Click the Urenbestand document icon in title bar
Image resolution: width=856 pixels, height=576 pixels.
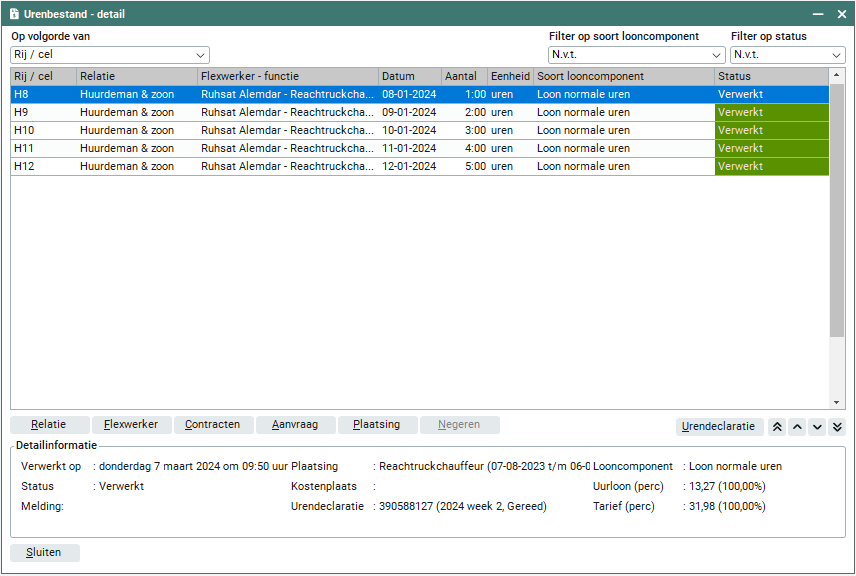[x=14, y=14]
